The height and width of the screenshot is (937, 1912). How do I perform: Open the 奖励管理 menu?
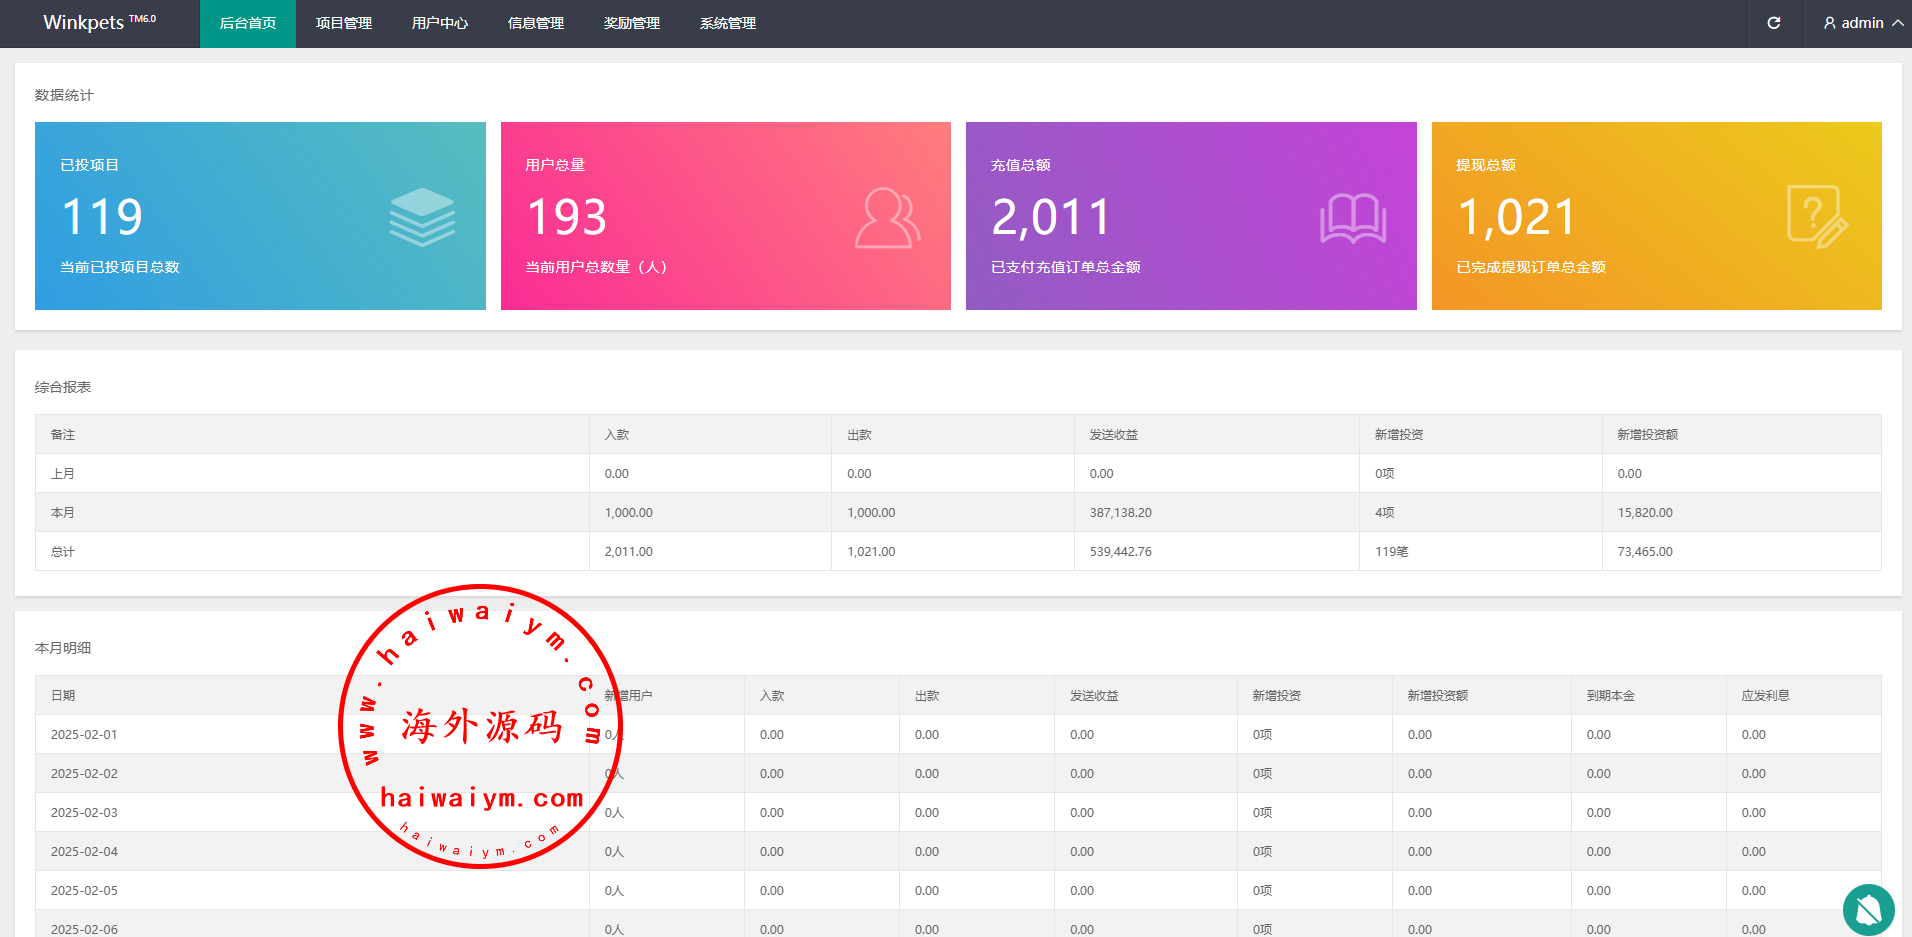632,23
